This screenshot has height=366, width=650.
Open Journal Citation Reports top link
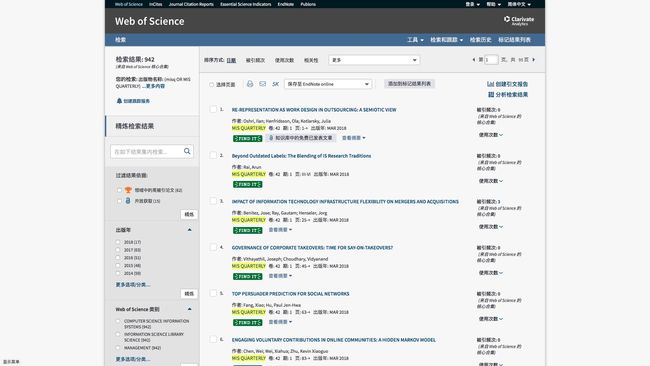tap(191, 4)
